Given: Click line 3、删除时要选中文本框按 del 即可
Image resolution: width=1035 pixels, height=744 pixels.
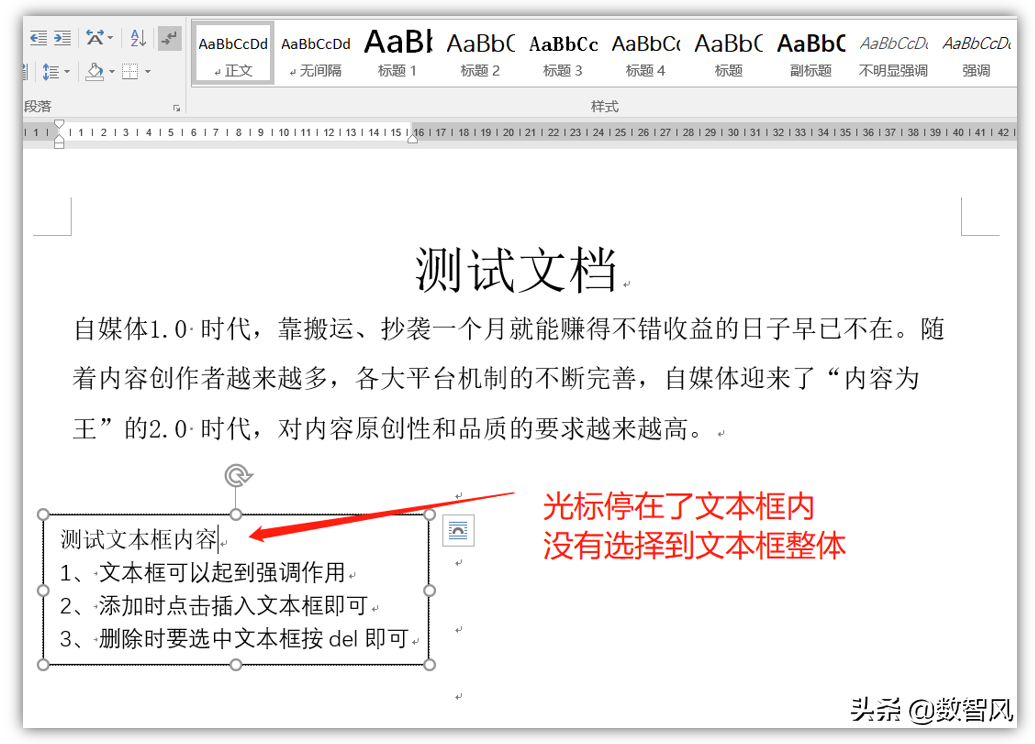Looking at the screenshot, I should pos(234,638).
